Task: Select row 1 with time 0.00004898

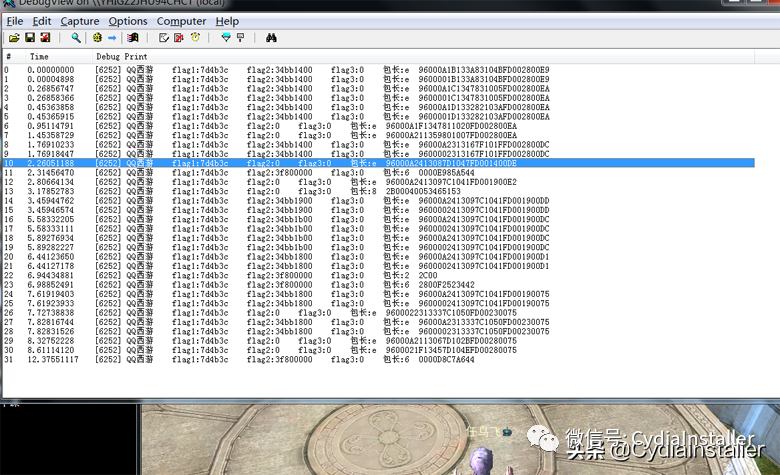Action: click(x=379, y=79)
